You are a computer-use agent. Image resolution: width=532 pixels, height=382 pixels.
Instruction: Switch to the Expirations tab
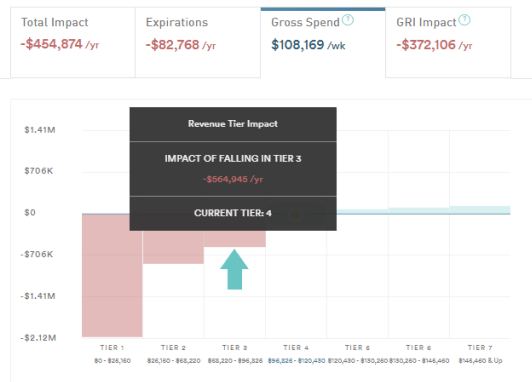(x=198, y=43)
